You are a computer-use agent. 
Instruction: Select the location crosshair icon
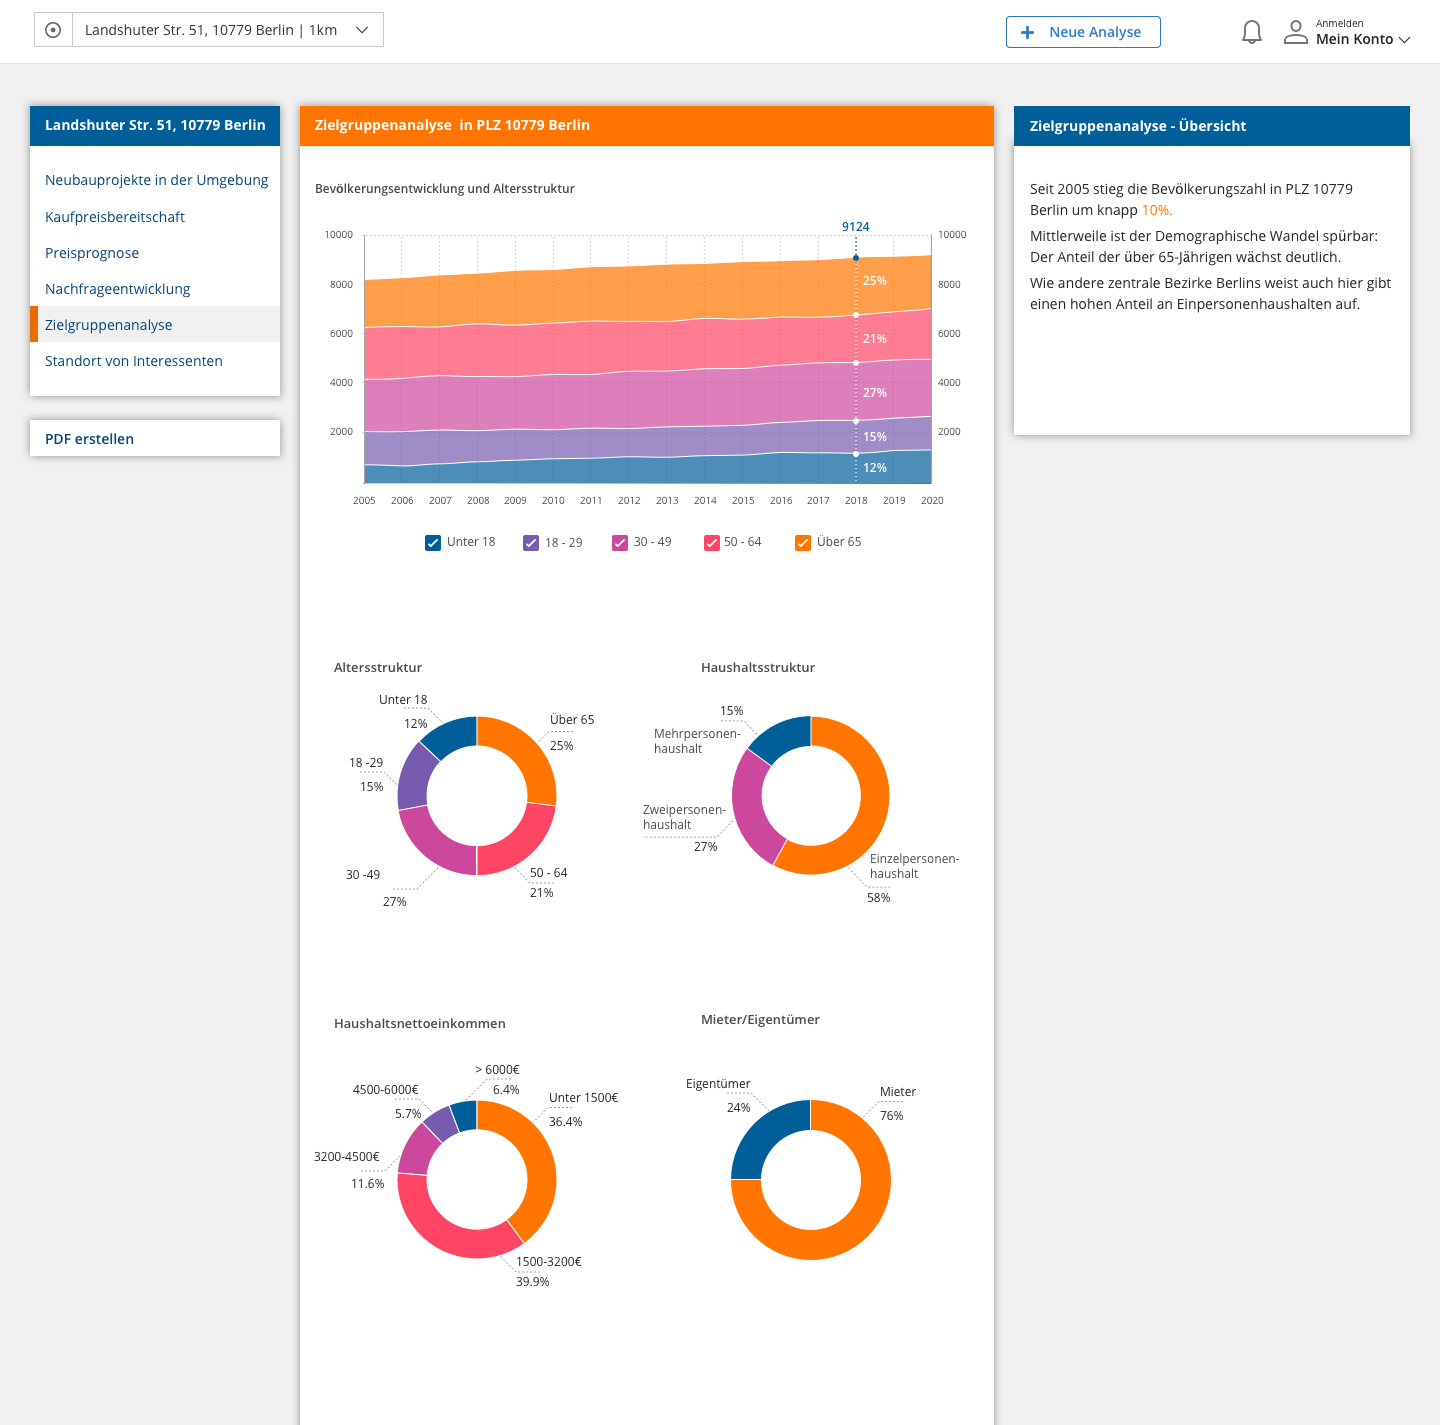click(x=52, y=29)
